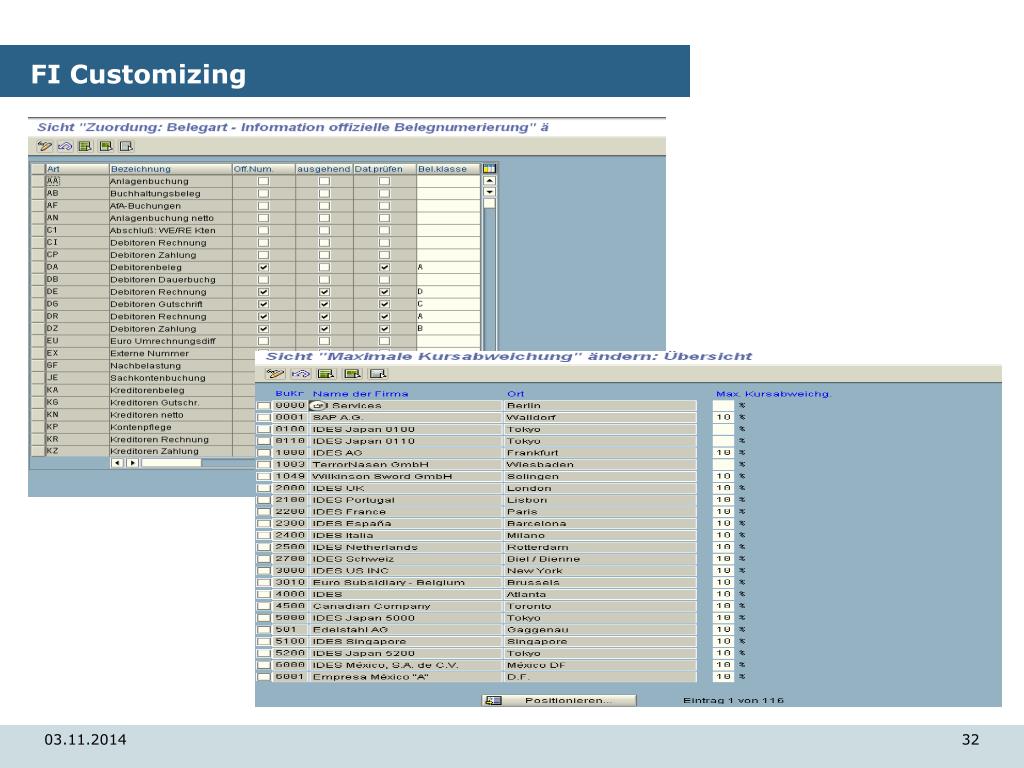Click the ausgehend column header
Image resolution: width=1024 pixels, height=768 pixels.
click(324, 169)
